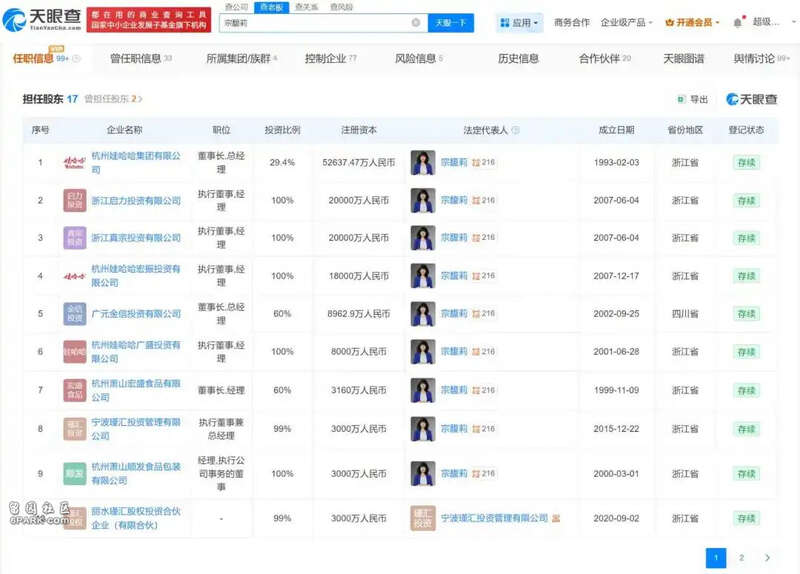
Task: Click the notification bell icon
Action: [738, 22]
